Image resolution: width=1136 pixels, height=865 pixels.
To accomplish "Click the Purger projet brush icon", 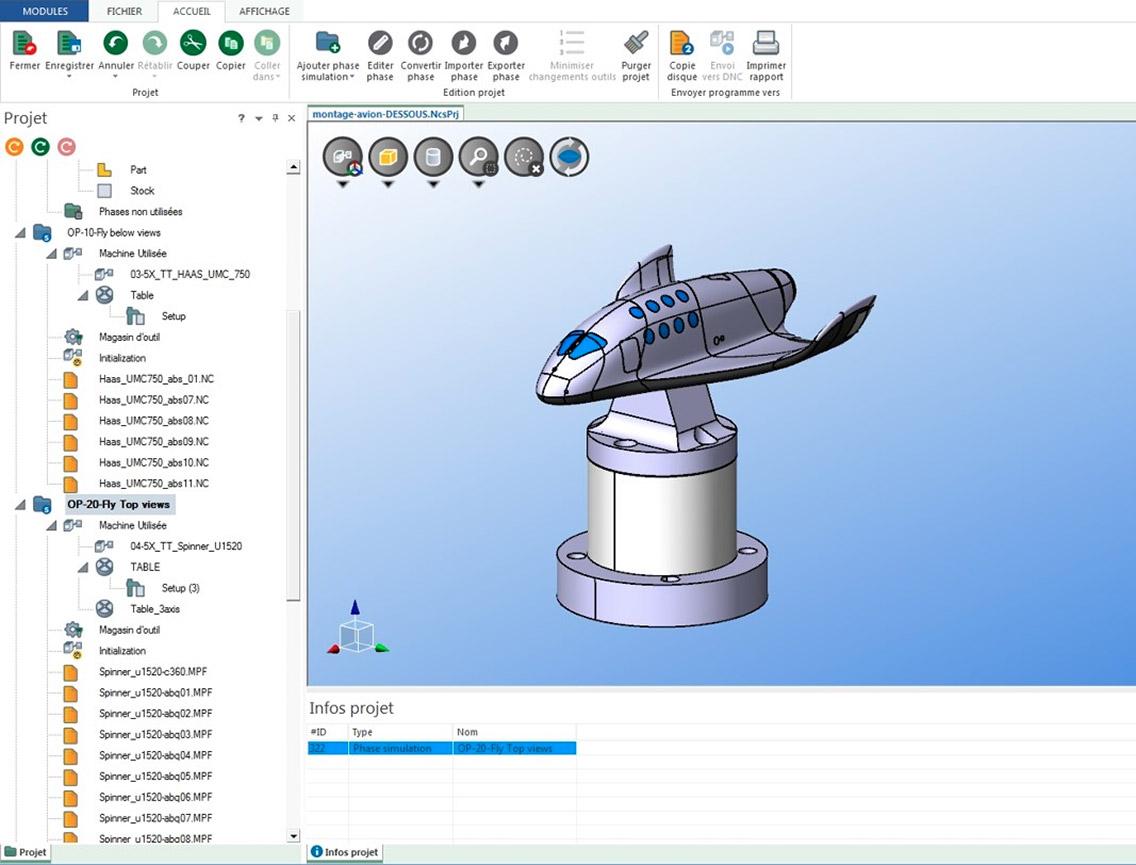I will click(x=635, y=43).
